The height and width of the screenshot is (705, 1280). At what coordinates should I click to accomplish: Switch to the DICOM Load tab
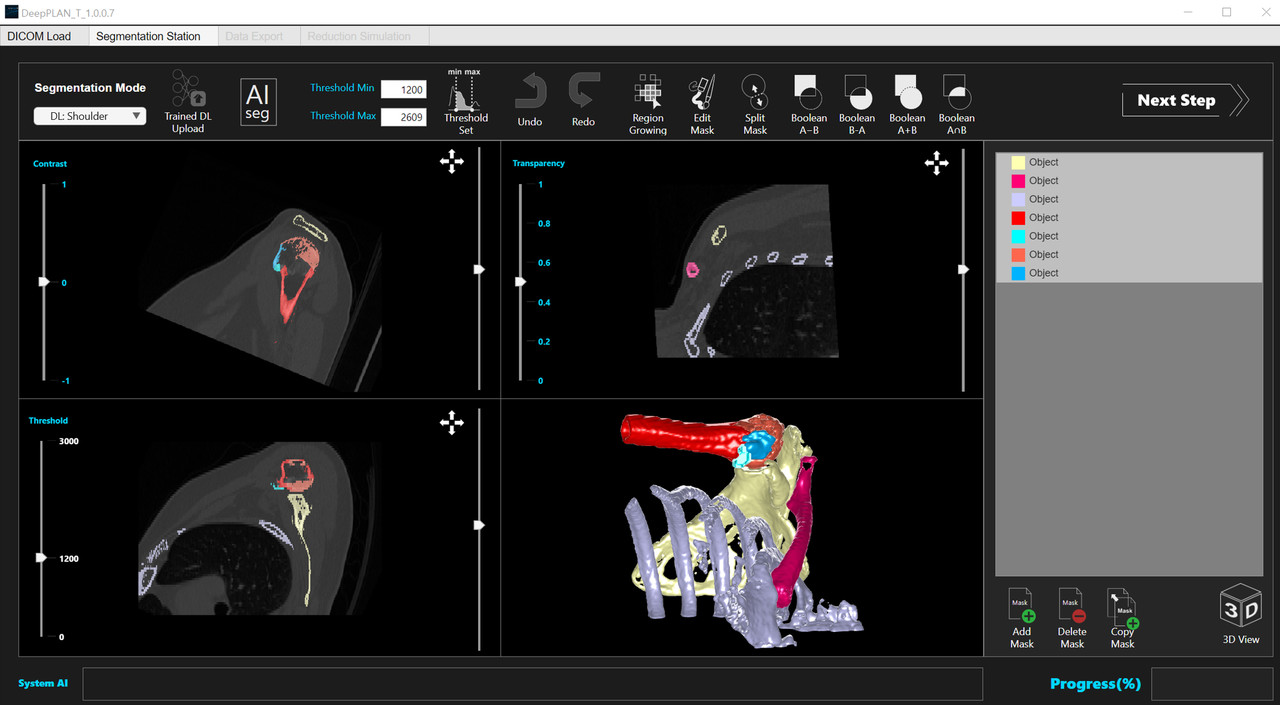click(39, 36)
